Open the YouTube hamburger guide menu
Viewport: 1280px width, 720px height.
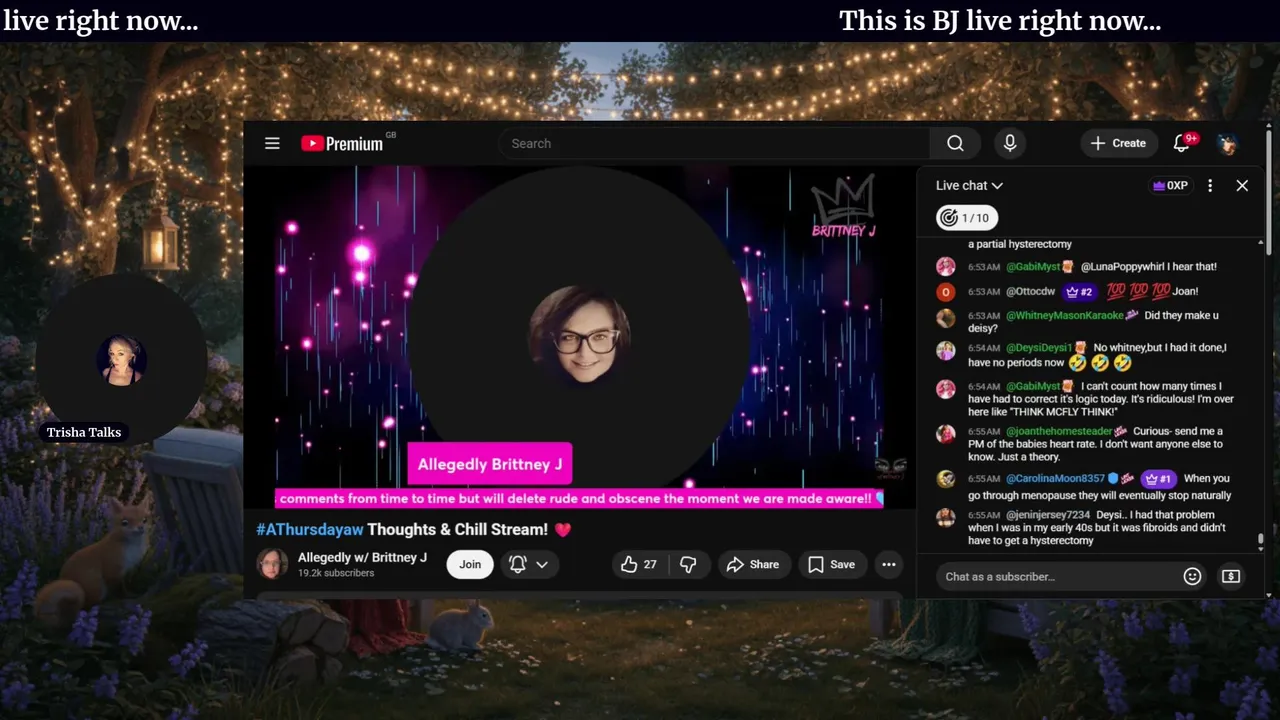[x=272, y=143]
